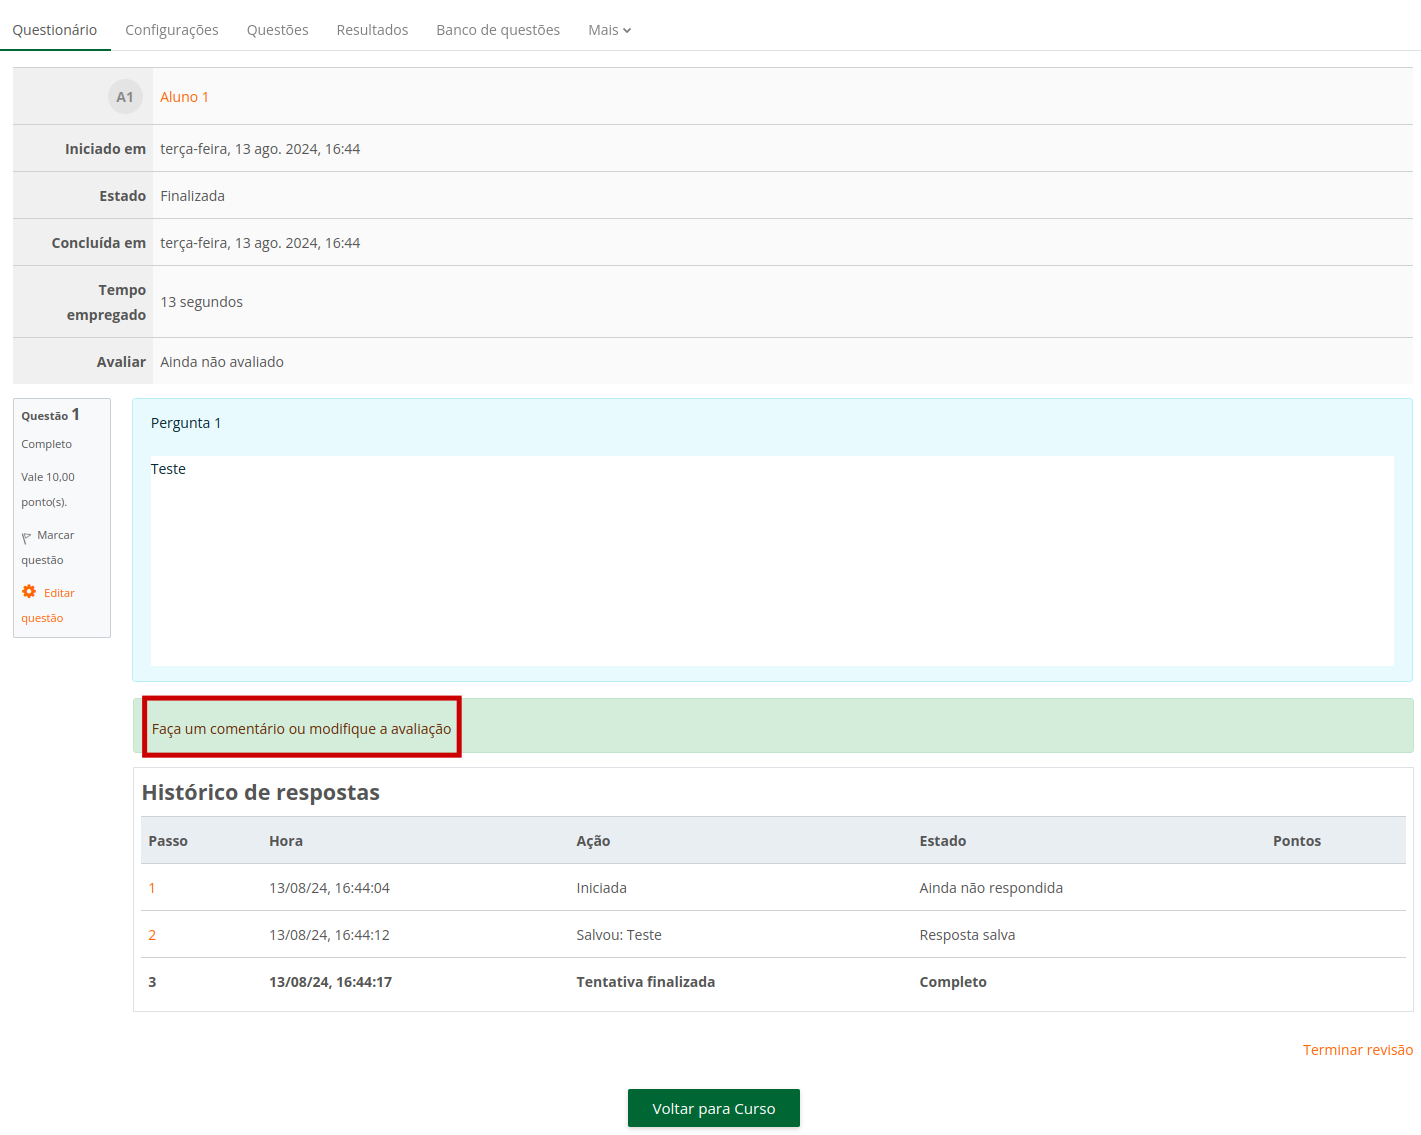Open the Aluno 1 profile link
Screen dimensions: 1421x1135
[184, 97]
